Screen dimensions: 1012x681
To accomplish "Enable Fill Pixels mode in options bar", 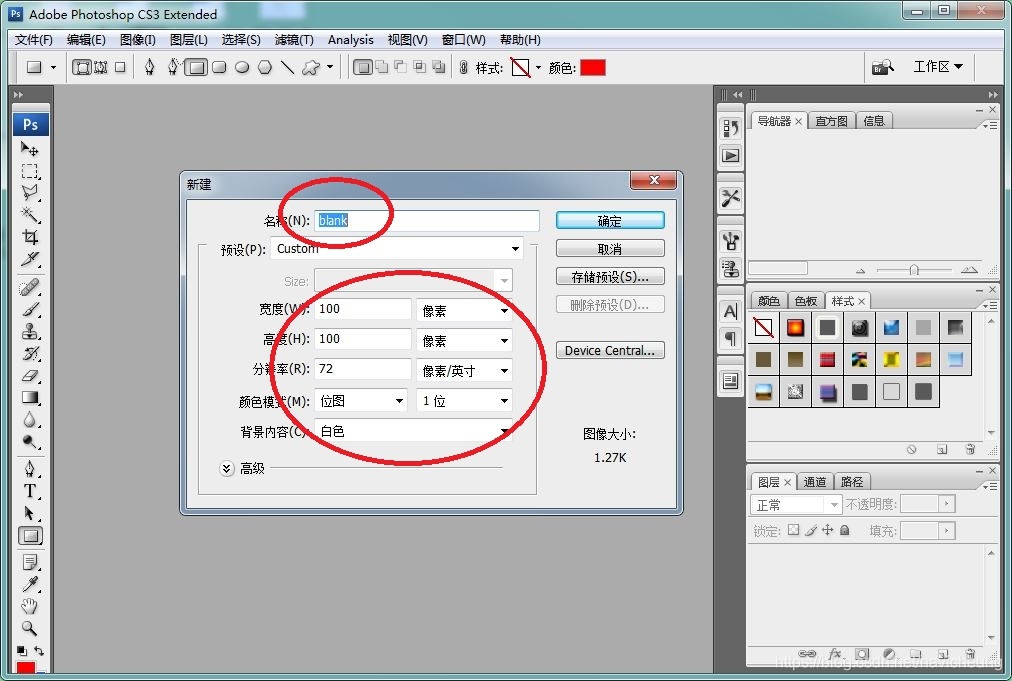I will [x=120, y=67].
